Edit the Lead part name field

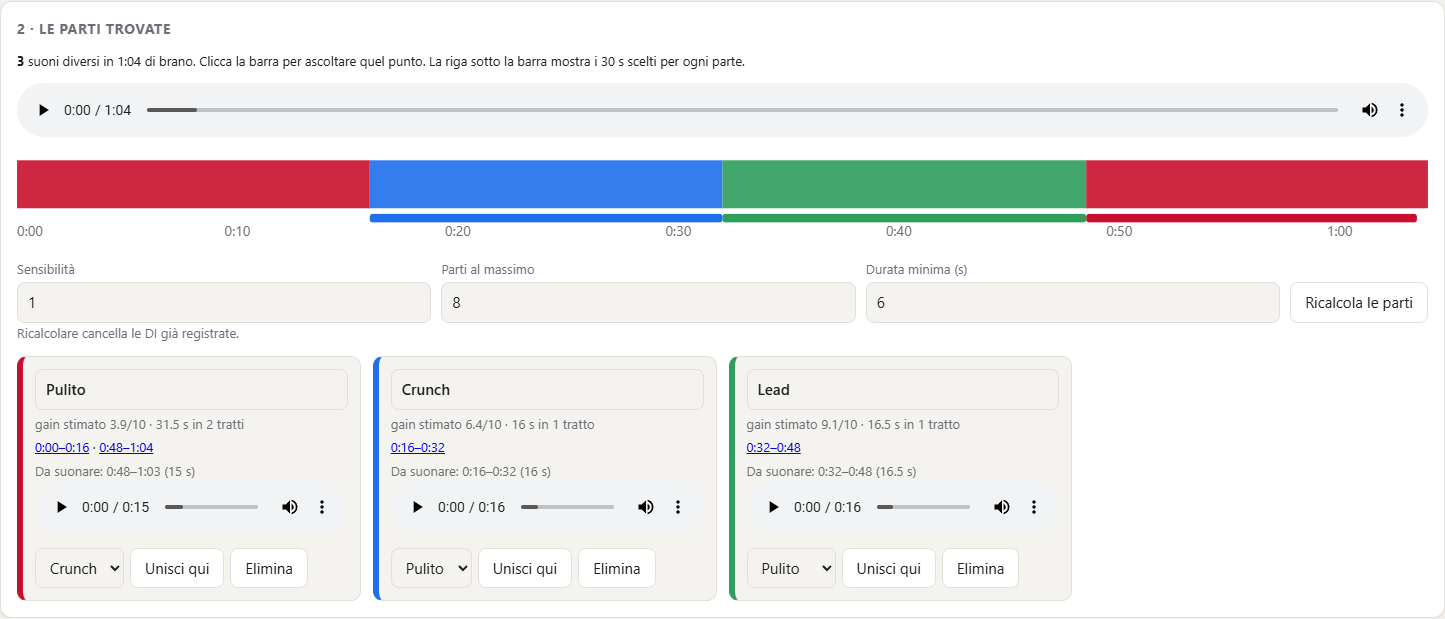[x=903, y=390]
